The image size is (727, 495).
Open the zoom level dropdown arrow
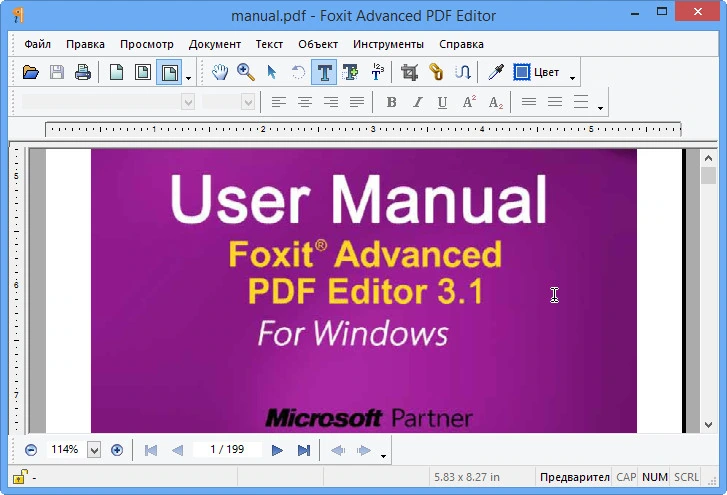click(94, 450)
